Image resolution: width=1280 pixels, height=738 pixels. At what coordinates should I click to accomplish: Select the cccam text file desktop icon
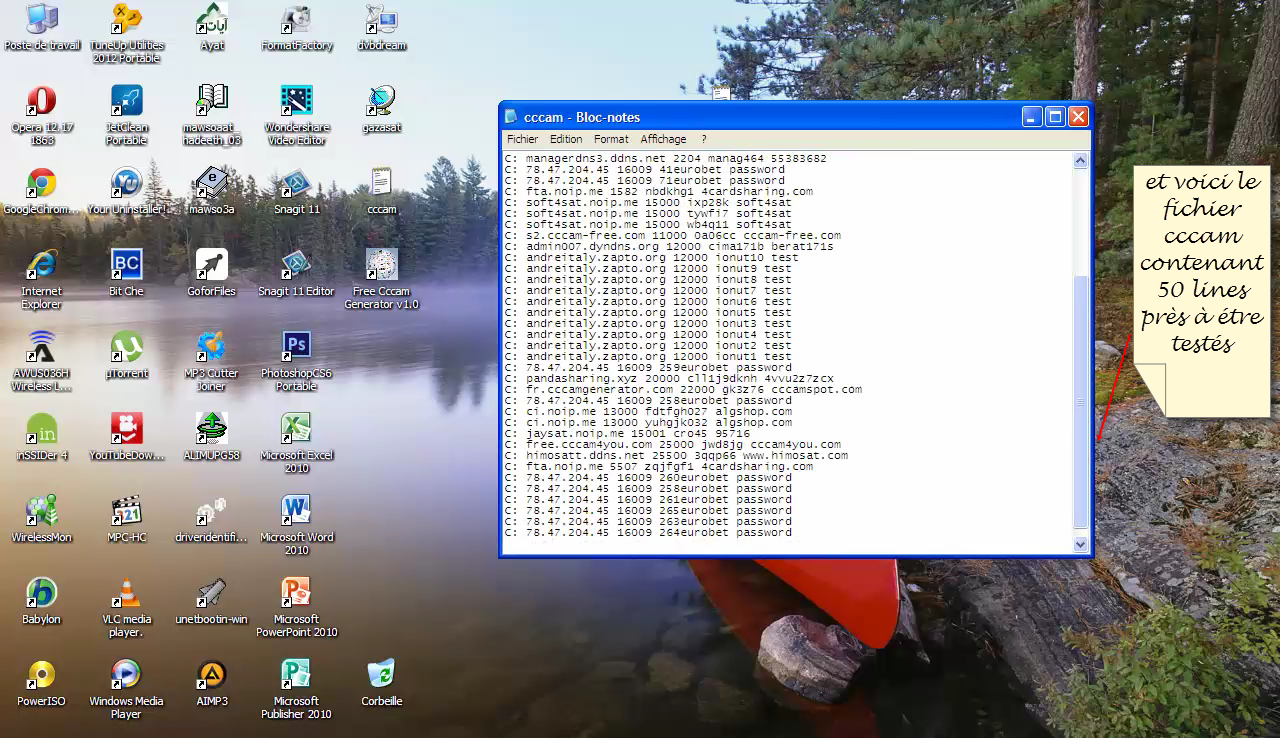point(381,184)
